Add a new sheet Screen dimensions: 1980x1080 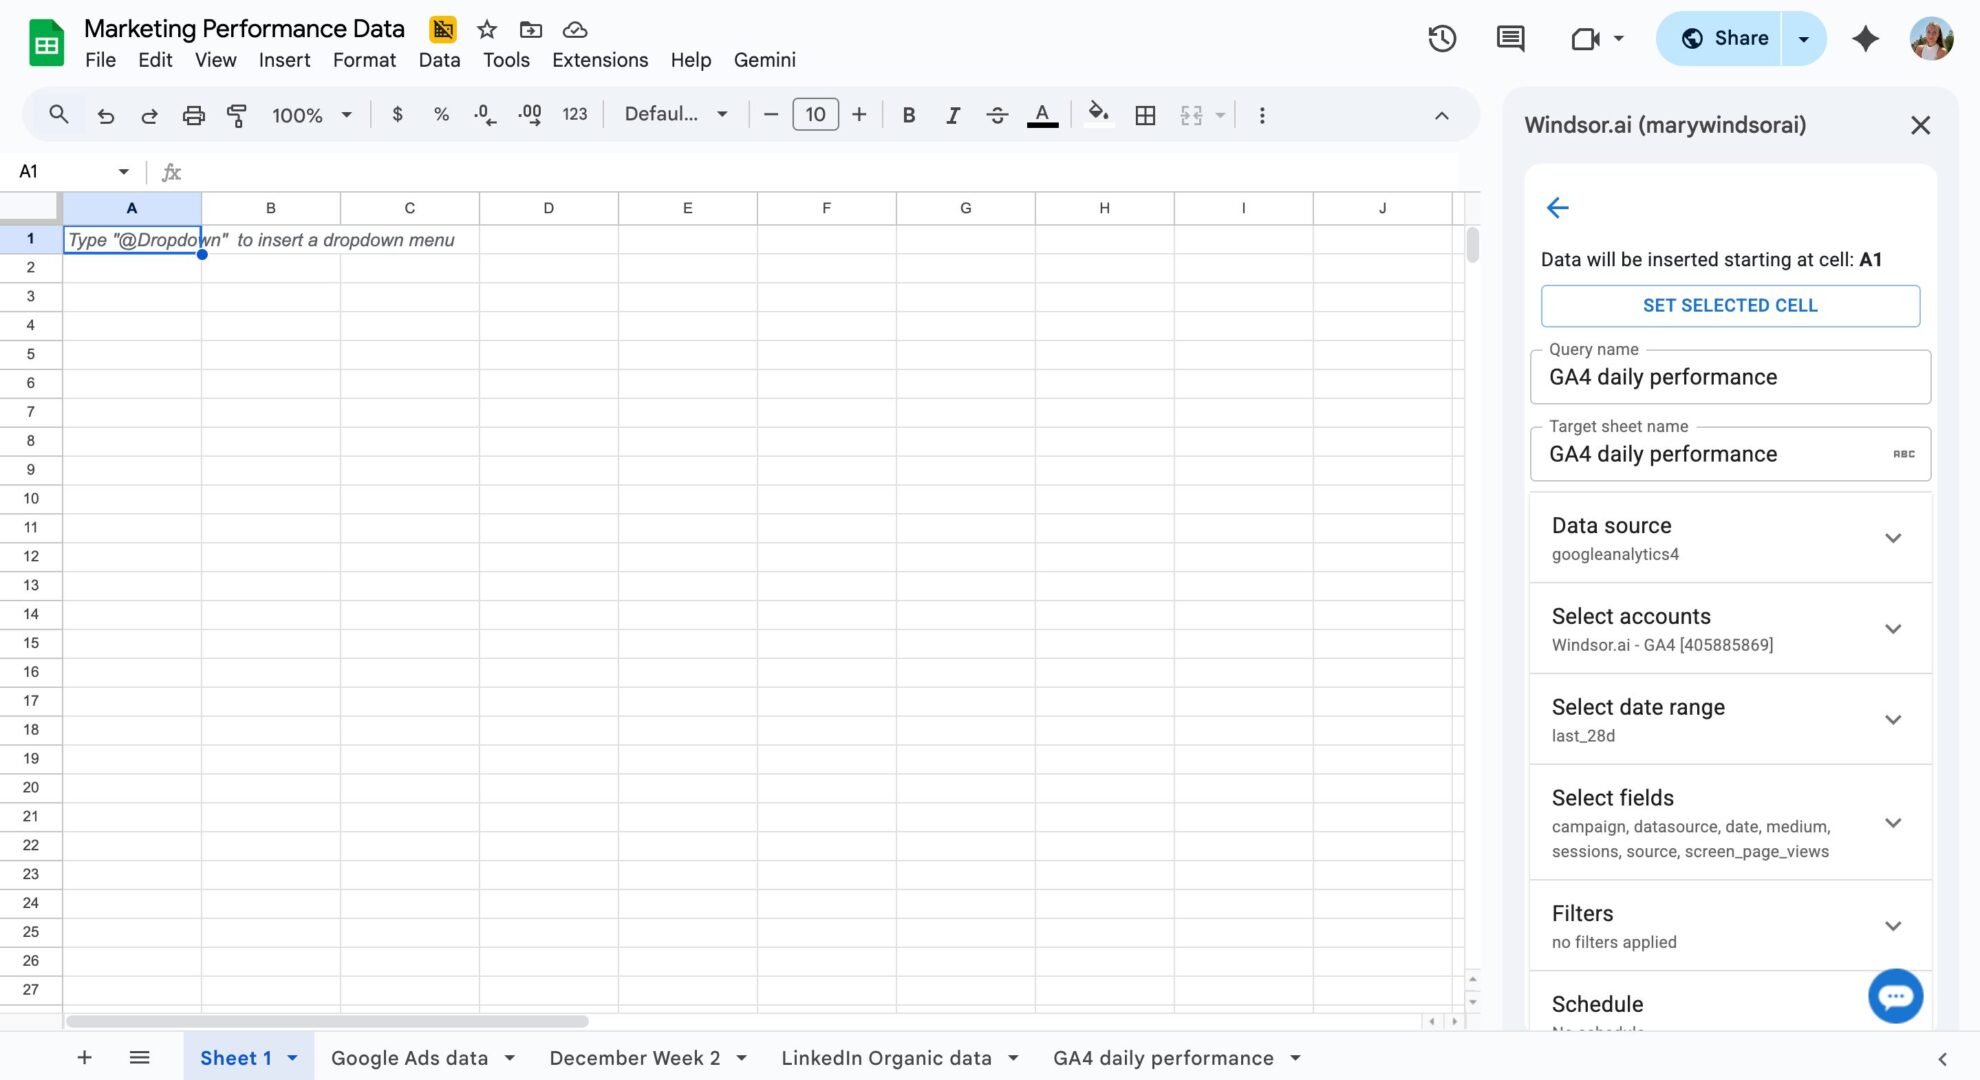(85, 1057)
